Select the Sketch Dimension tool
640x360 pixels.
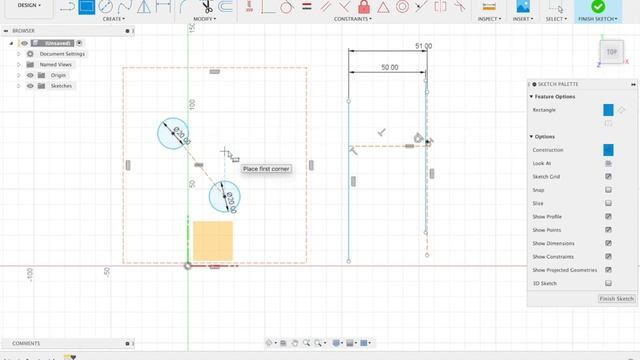tap(163, 7)
